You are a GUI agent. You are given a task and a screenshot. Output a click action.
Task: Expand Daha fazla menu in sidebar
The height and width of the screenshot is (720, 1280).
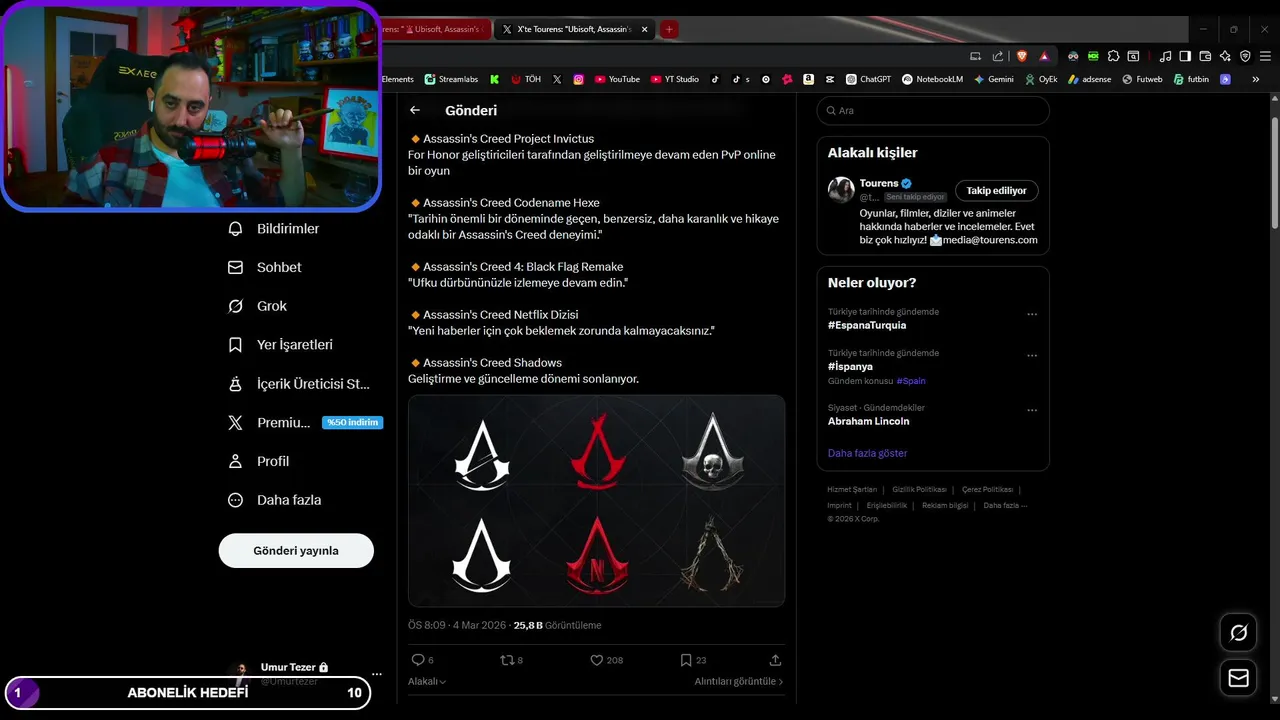tap(274, 500)
